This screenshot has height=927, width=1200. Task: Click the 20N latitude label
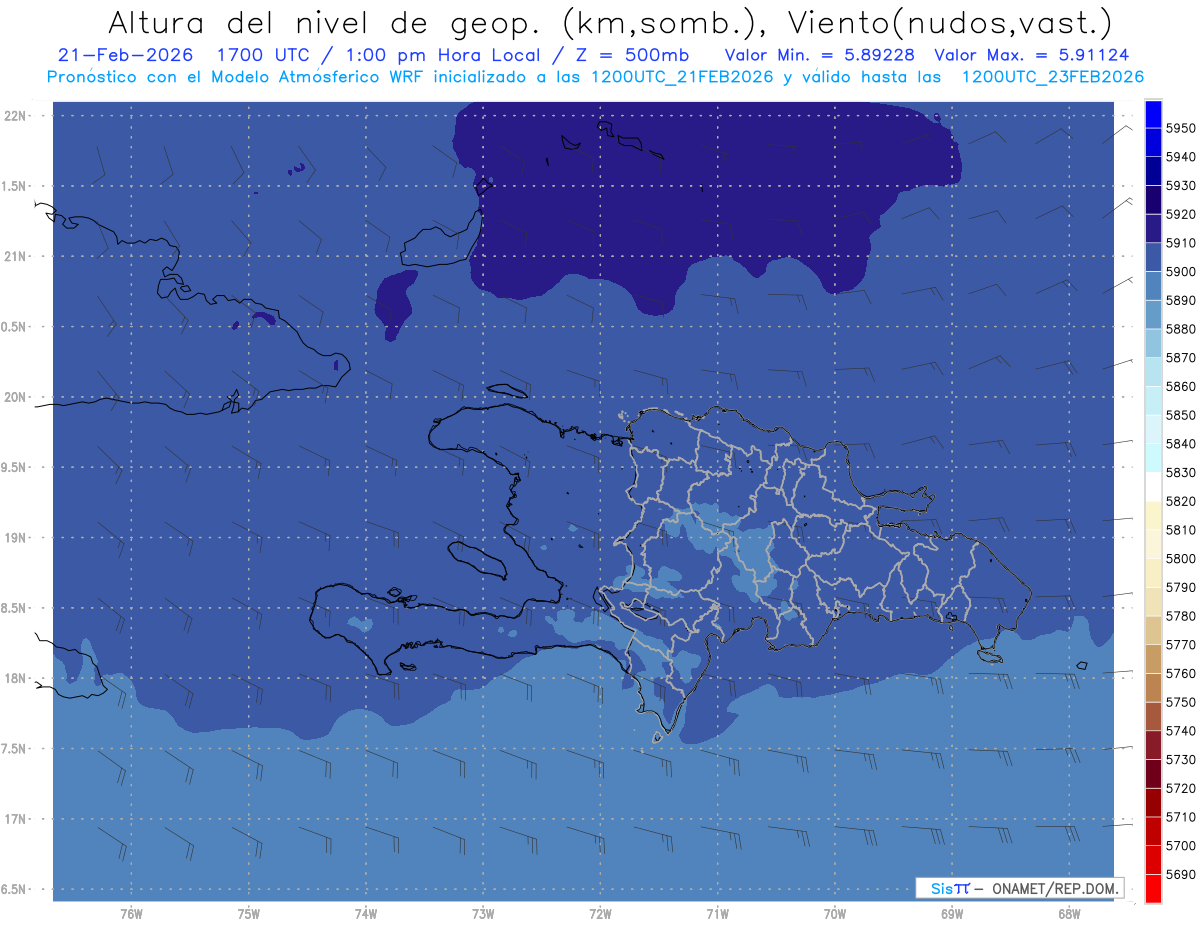pyautogui.click(x=17, y=397)
